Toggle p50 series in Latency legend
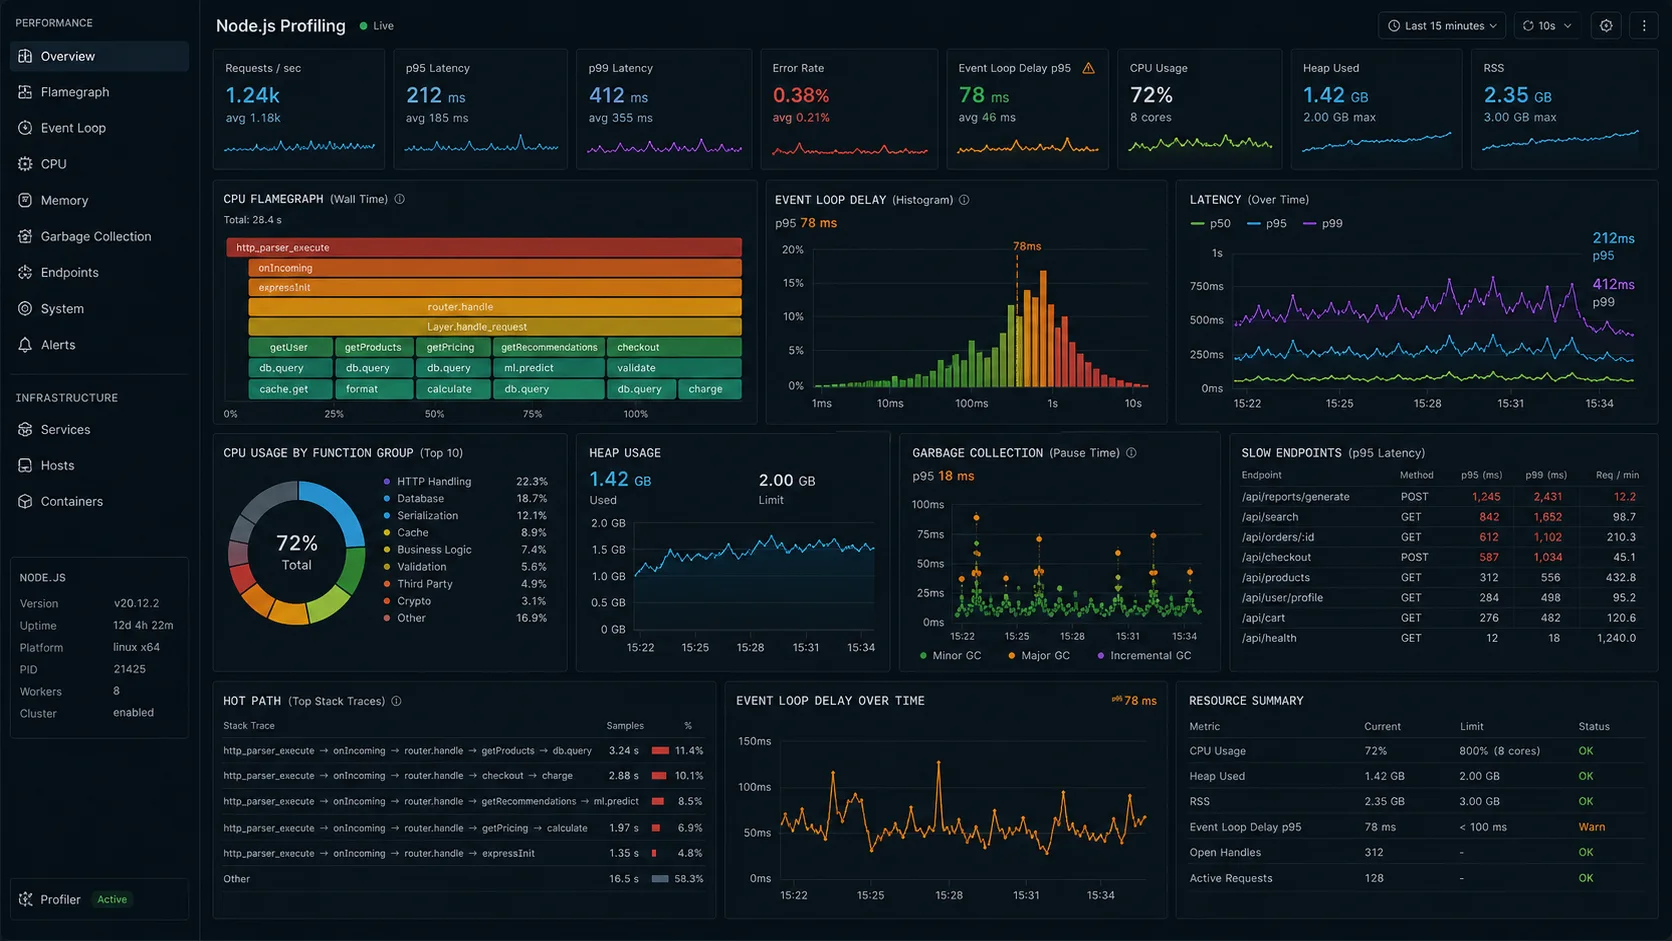 pyautogui.click(x=1211, y=224)
